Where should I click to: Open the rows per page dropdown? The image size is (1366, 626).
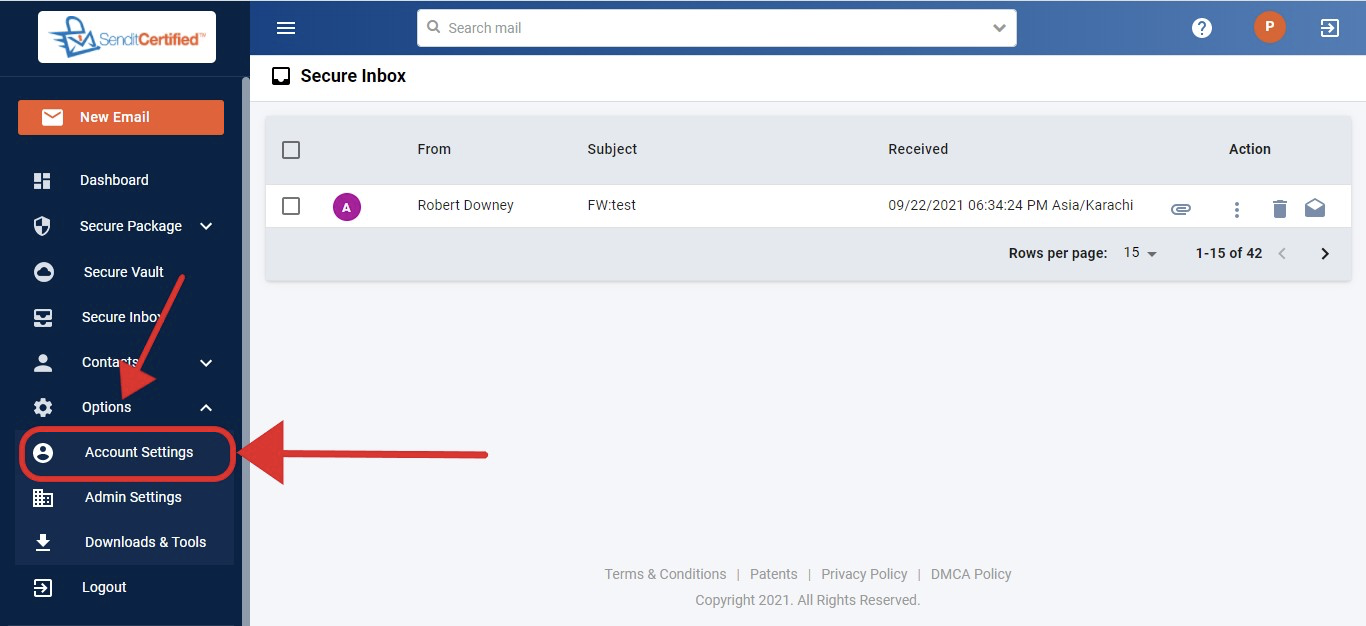[1139, 253]
